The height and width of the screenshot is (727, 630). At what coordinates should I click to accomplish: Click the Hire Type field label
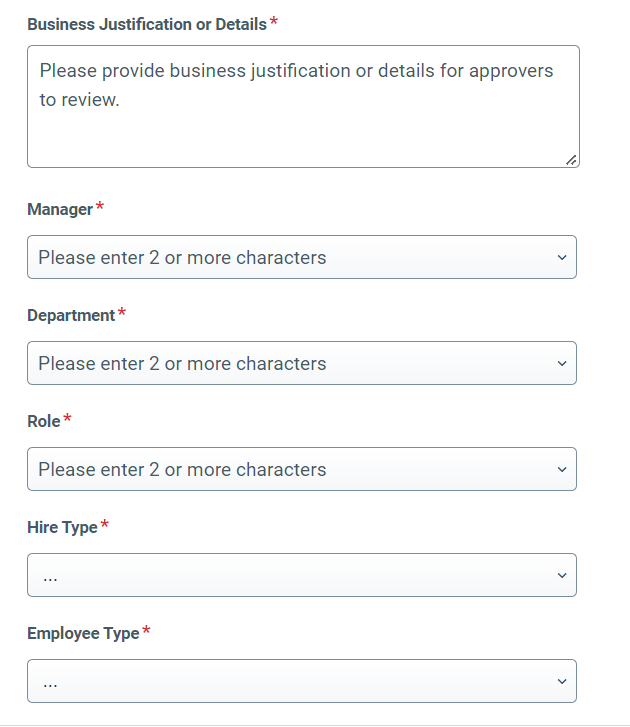(63, 528)
